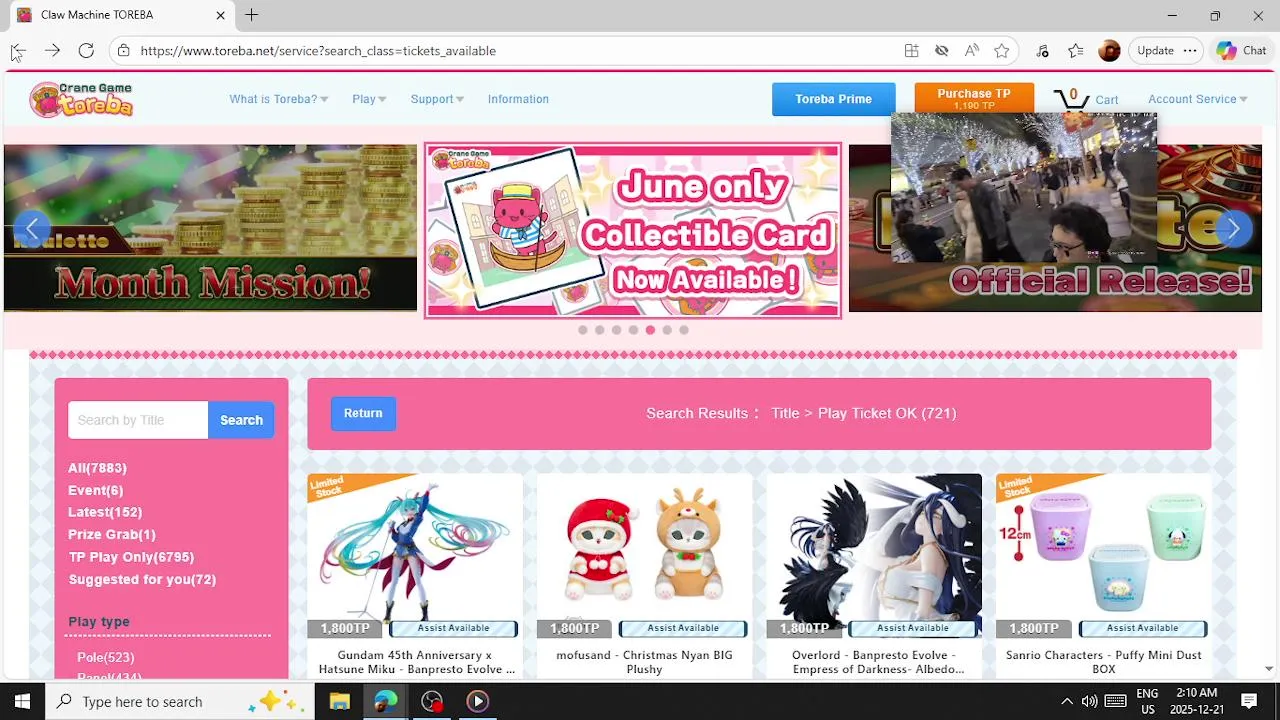Open Hatsune Miku Banpresto Evolve prize
This screenshot has height=720, width=1280.
[414, 575]
